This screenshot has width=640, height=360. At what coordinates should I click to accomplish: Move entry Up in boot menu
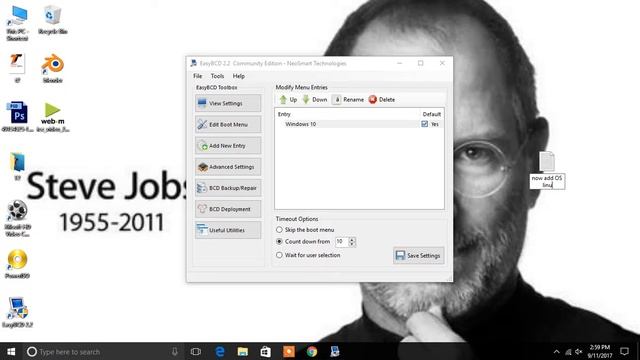[x=288, y=100]
